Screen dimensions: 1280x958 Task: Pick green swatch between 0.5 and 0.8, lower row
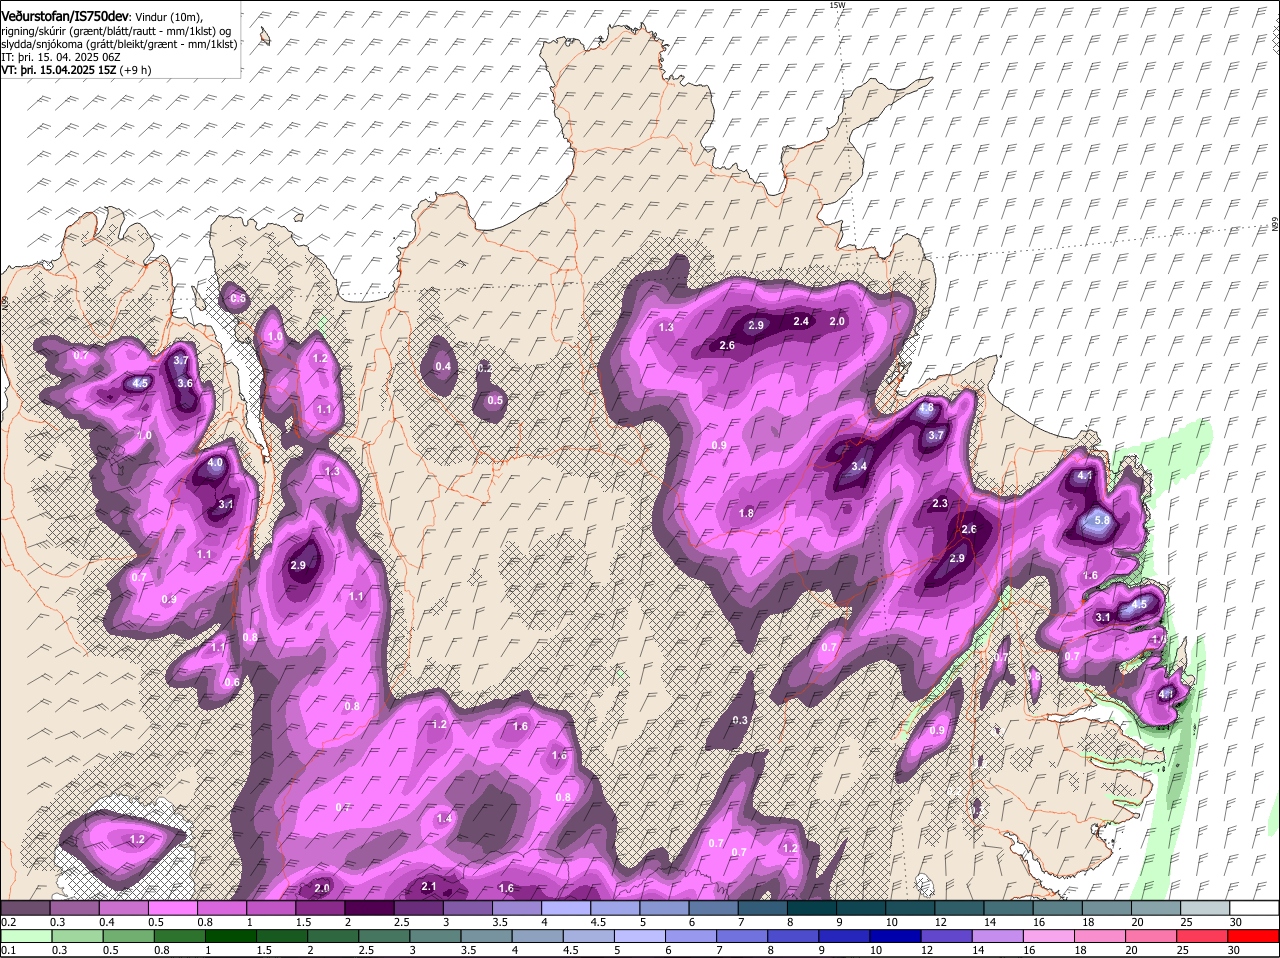click(x=128, y=936)
